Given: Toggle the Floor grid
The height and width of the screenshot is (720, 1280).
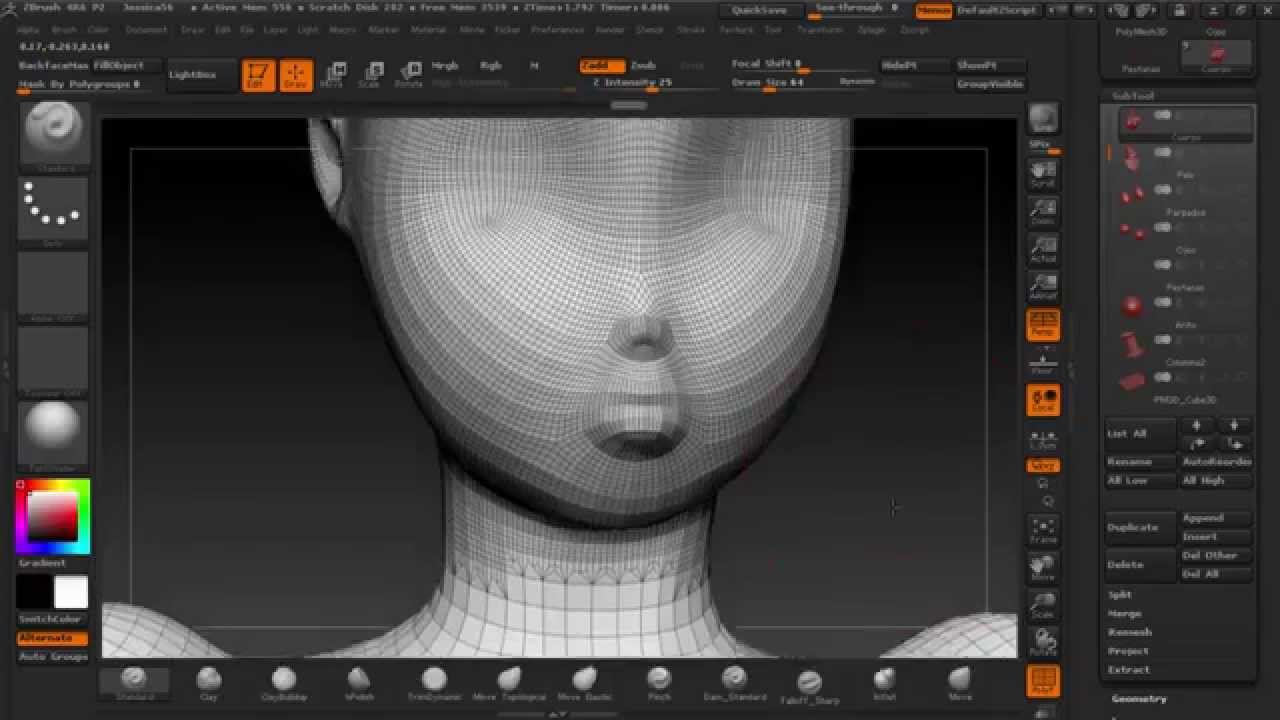Looking at the screenshot, I should tap(1043, 364).
